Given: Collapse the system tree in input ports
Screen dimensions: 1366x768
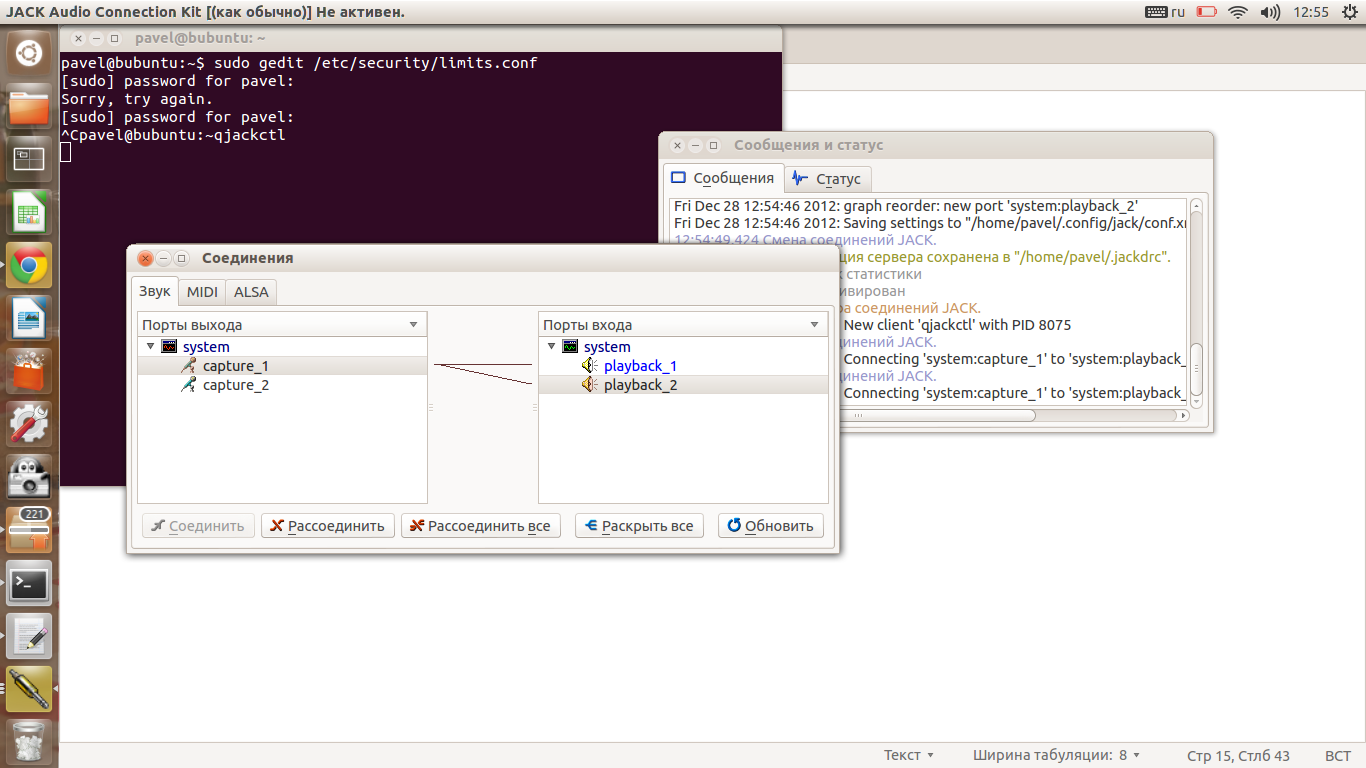Looking at the screenshot, I should [551, 346].
